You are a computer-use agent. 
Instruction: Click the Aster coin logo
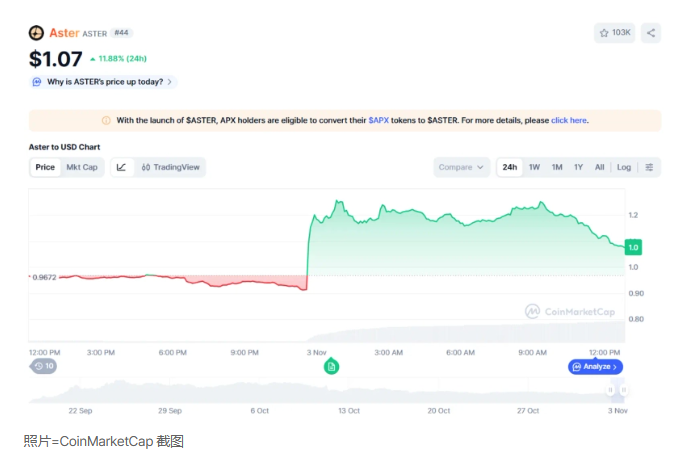37,33
